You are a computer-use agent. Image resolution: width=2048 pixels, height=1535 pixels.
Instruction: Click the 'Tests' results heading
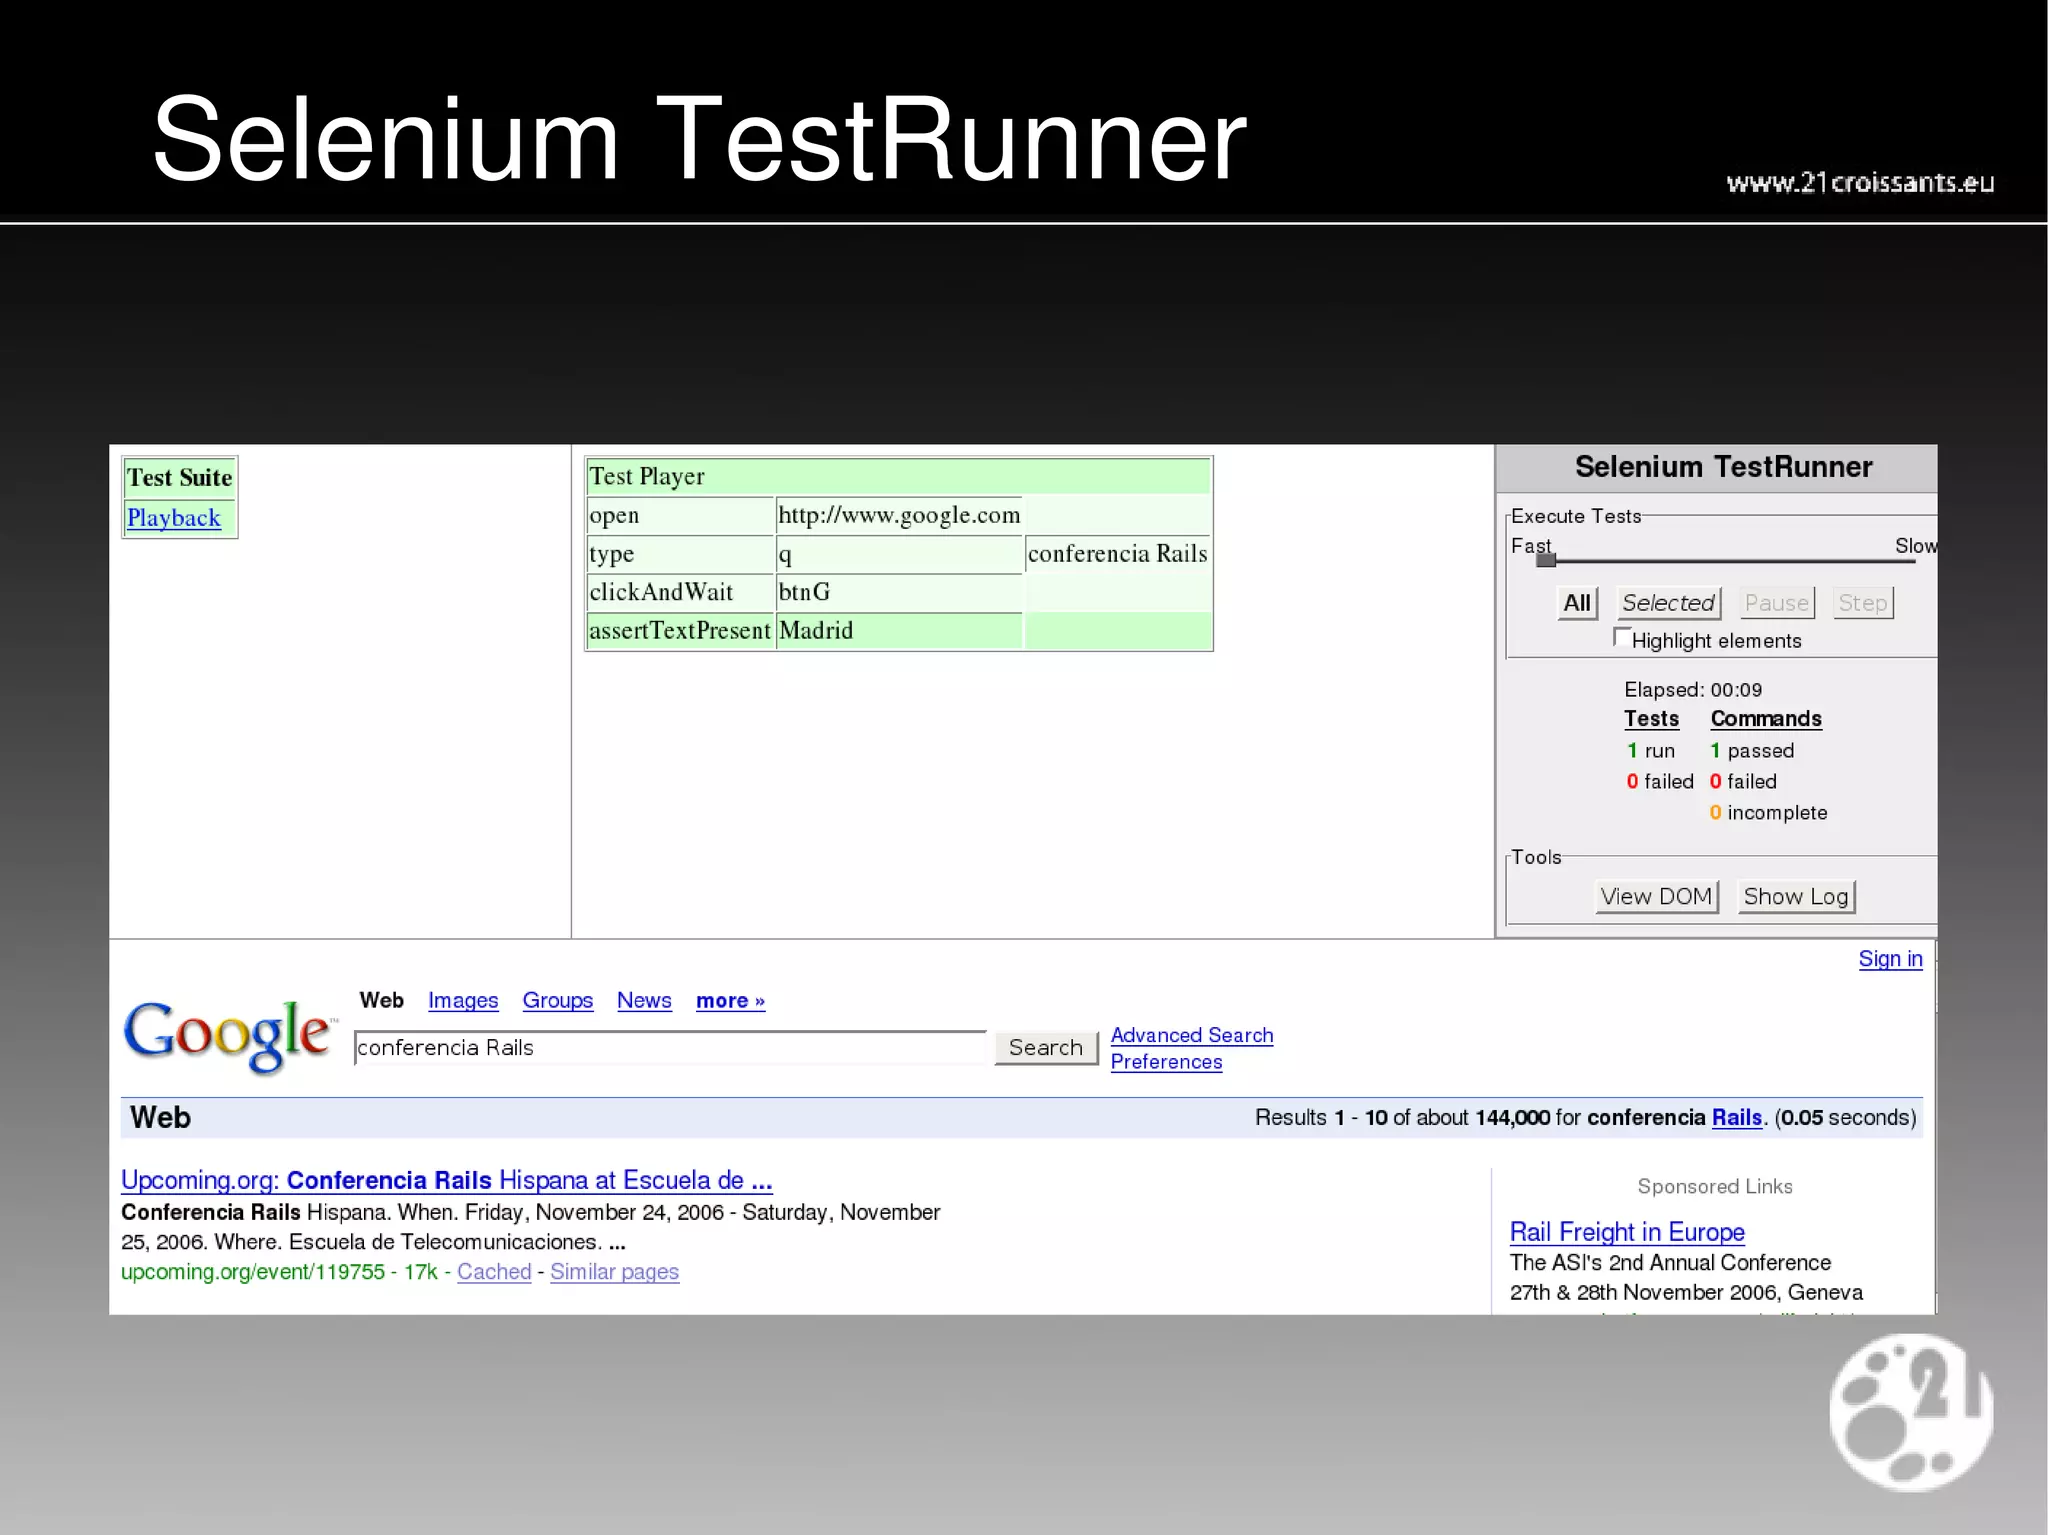(x=1651, y=719)
